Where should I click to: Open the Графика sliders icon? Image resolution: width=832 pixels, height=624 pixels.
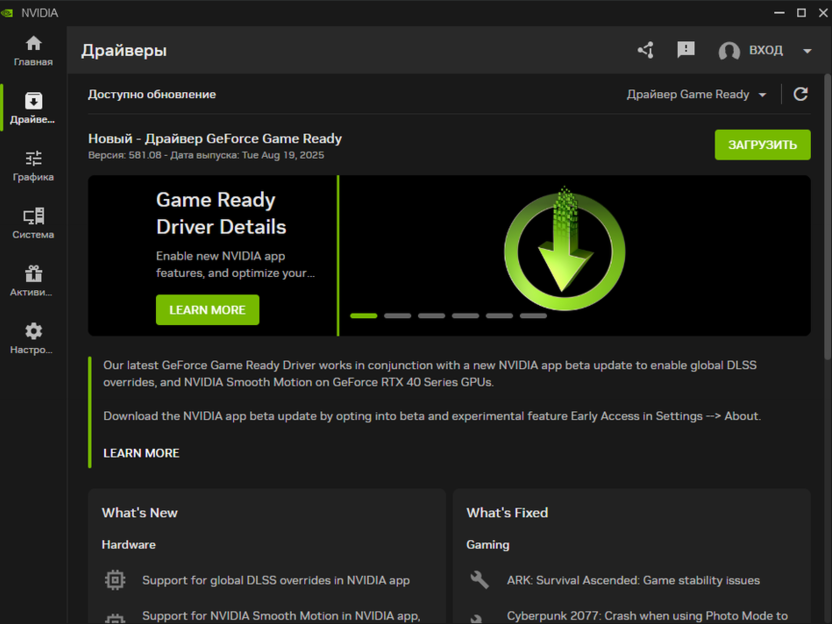coord(33,159)
